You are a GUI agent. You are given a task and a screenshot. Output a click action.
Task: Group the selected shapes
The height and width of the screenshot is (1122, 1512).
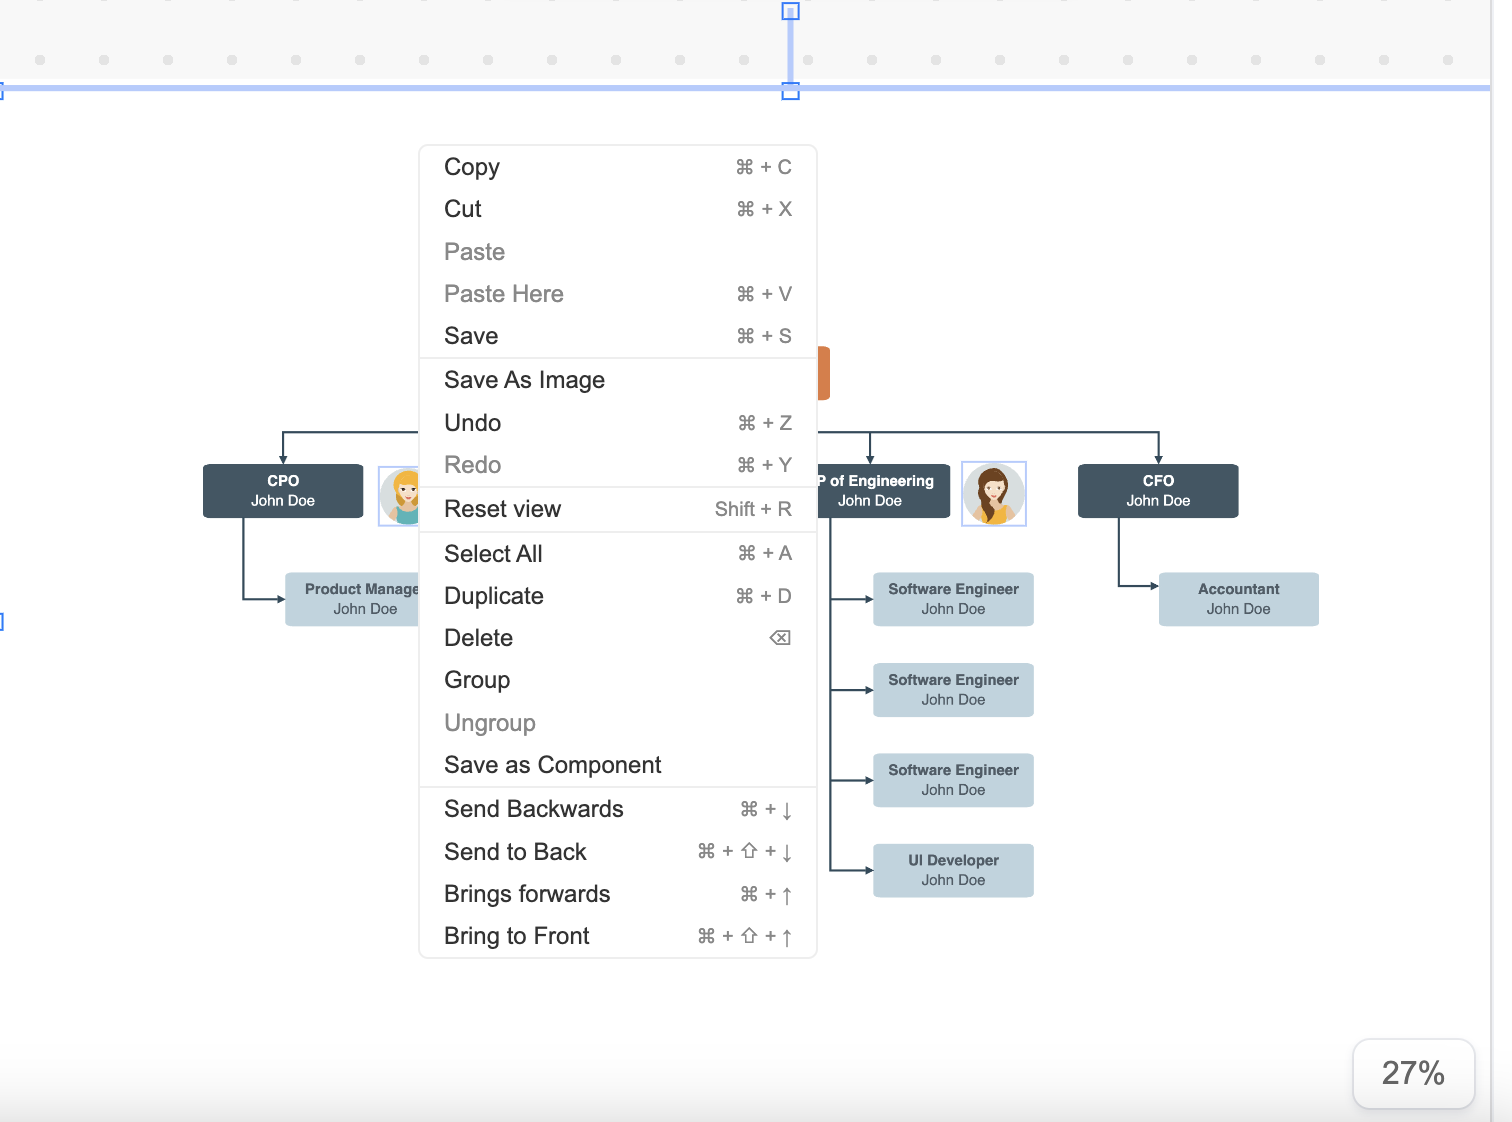tap(477, 680)
